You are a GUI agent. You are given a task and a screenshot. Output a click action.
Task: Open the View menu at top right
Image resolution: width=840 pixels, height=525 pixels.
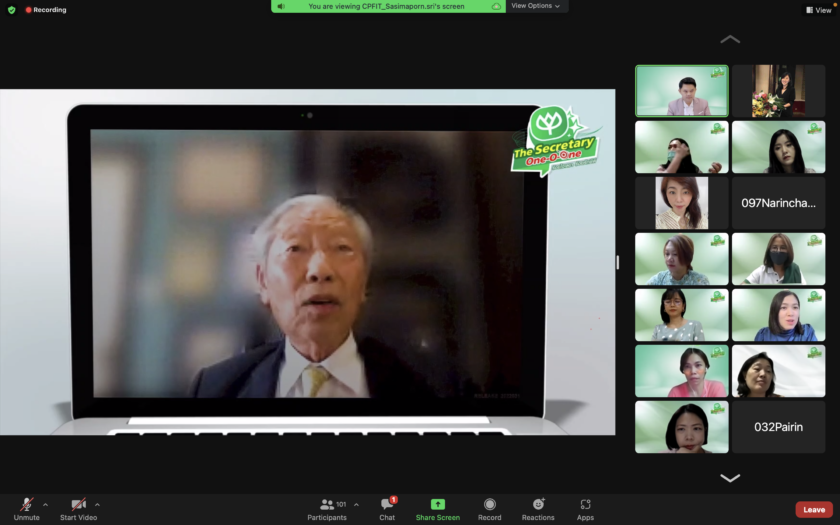(x=817, y=10)
